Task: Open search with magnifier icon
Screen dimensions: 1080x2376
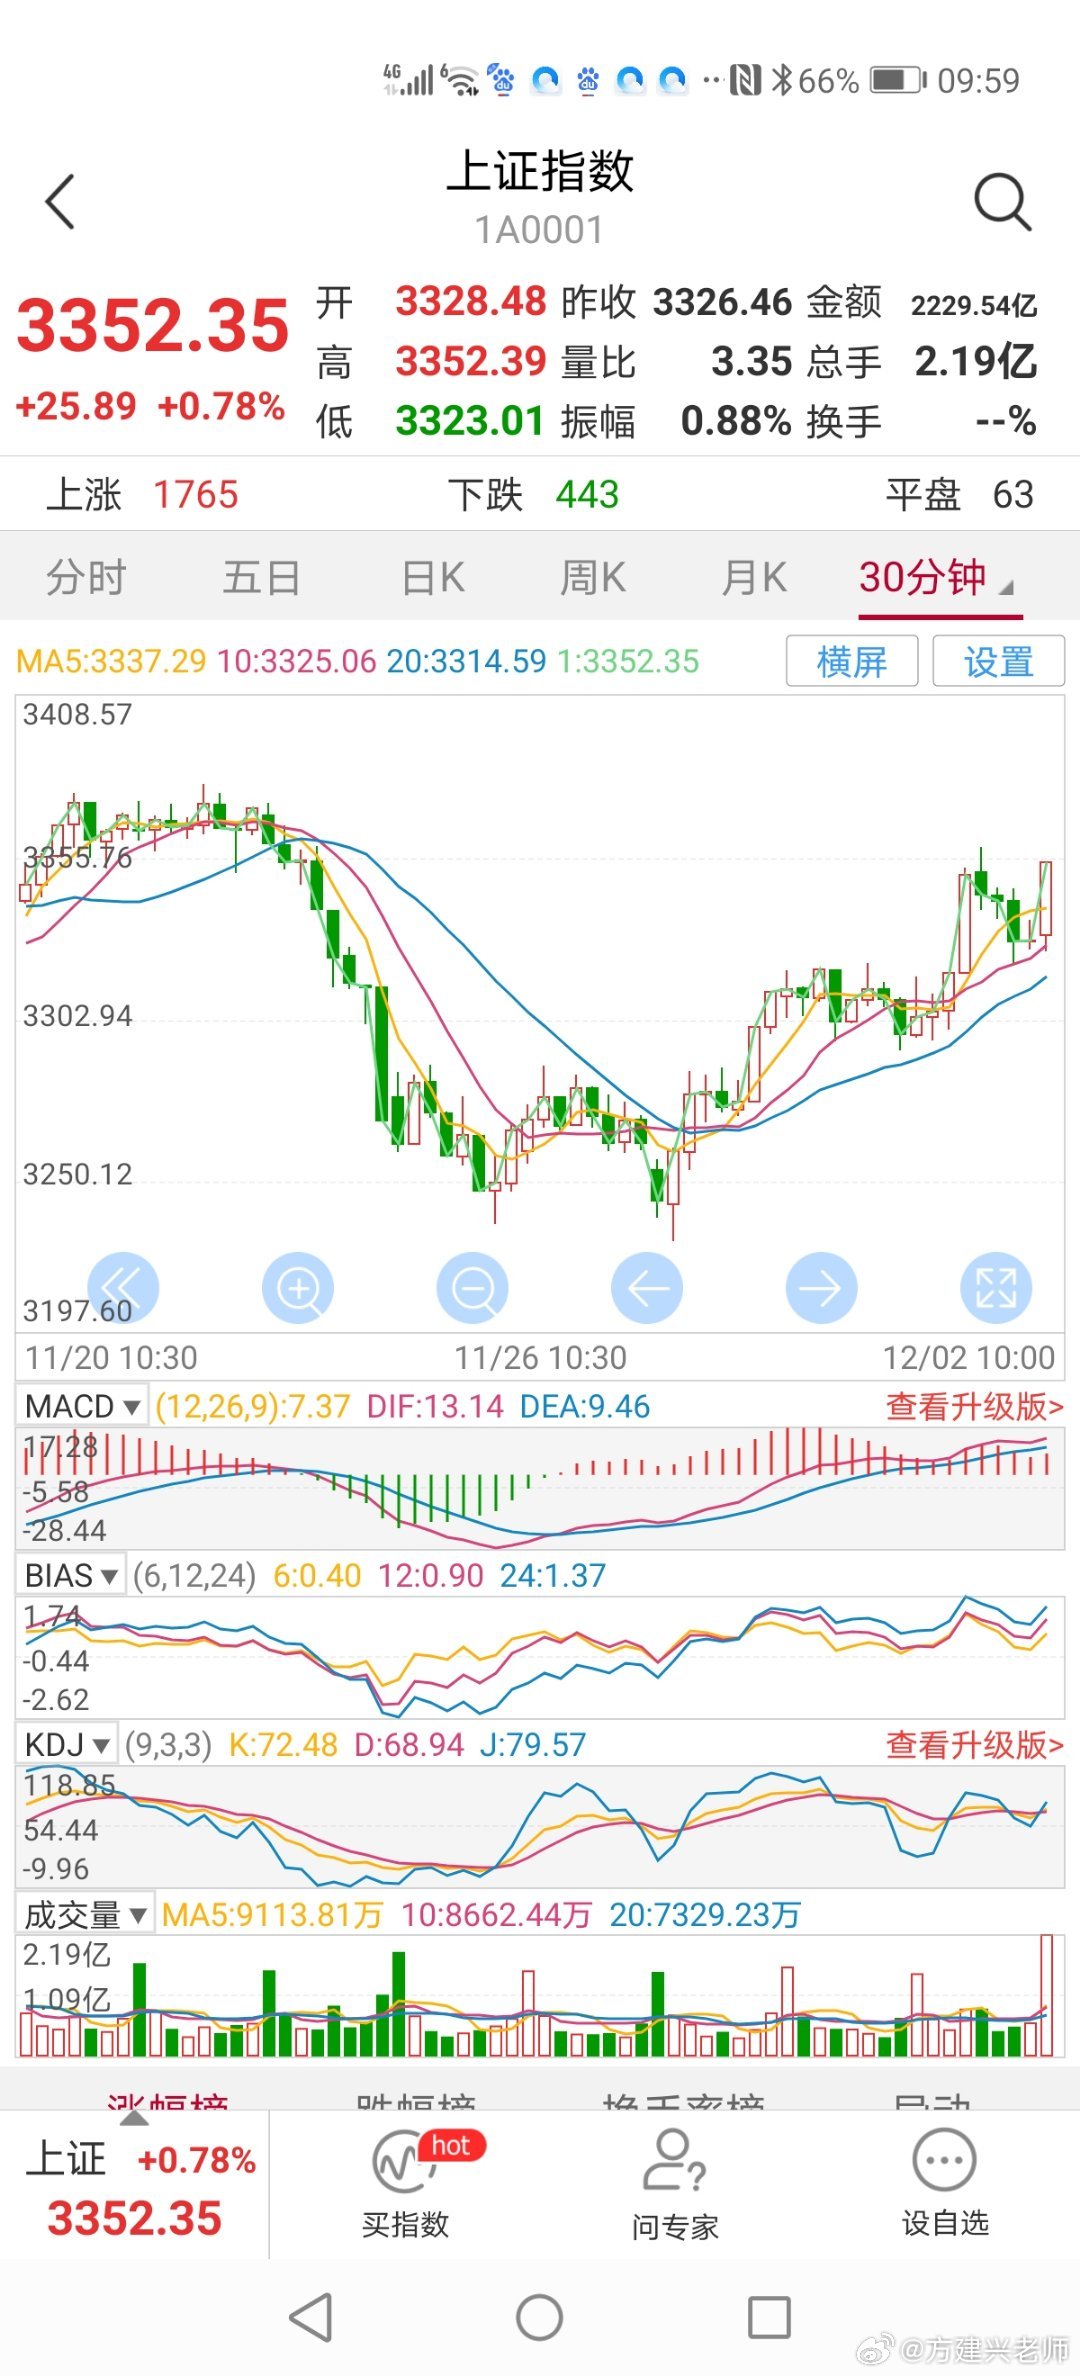Action: [1001, 201]
